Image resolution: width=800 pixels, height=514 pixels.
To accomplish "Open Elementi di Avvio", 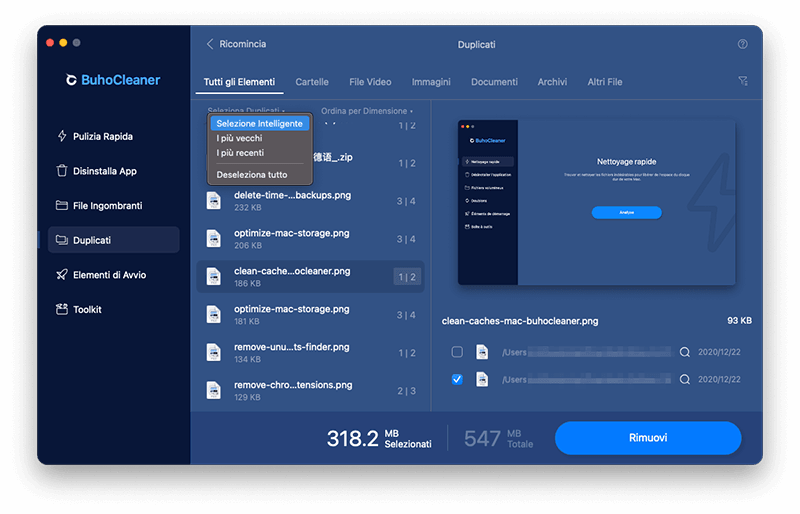I will [x=101, y=275].
